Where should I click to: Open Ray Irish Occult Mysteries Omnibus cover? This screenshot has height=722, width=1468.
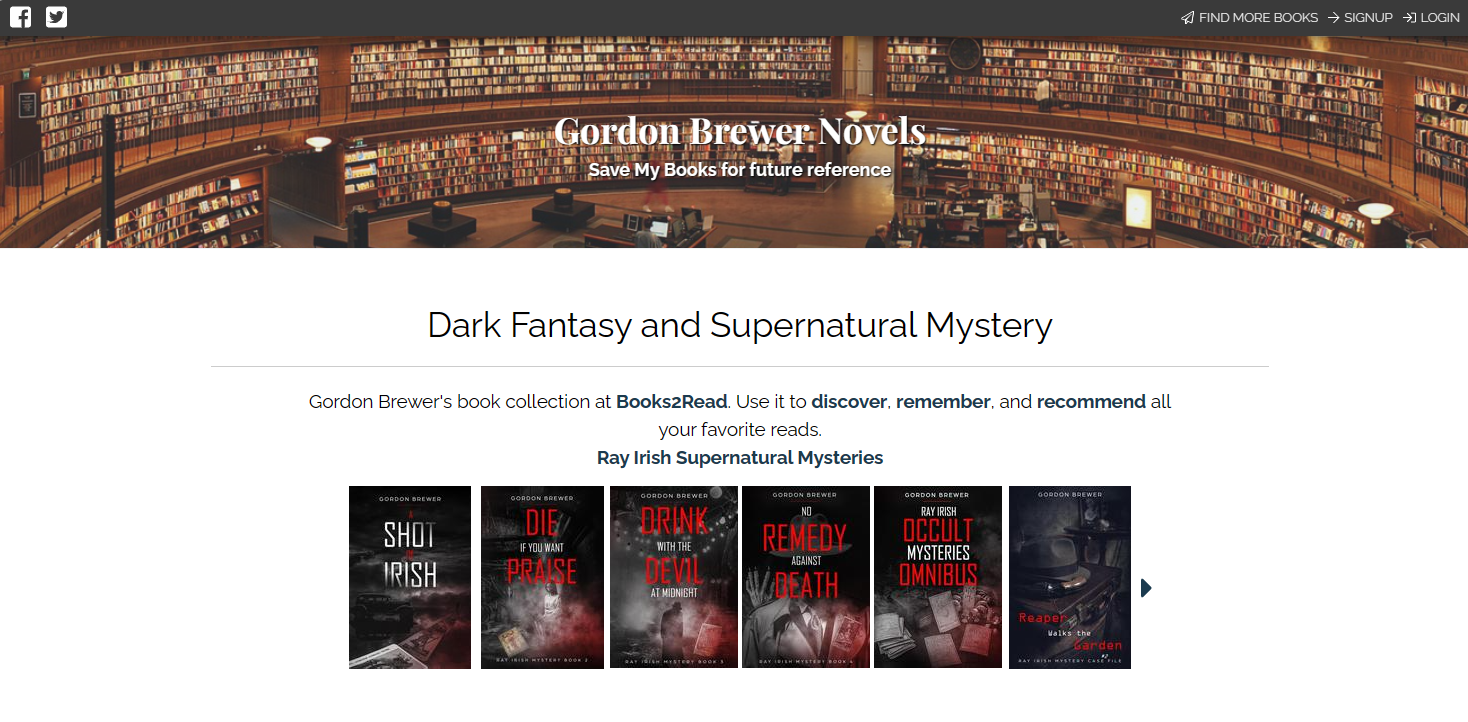pos(938,577)
